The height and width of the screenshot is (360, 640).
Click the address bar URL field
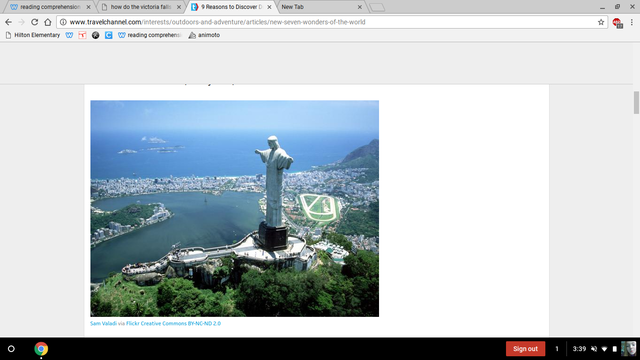click(333, 22)
